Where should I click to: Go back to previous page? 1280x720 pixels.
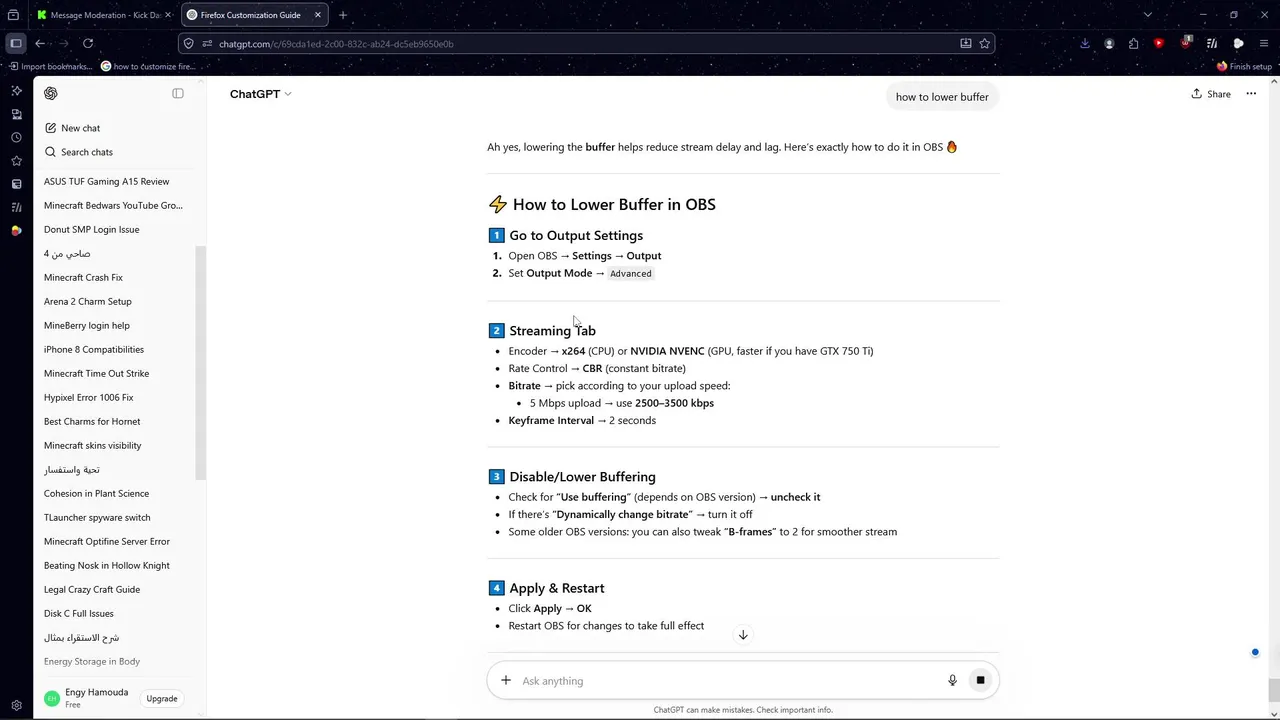(40, 43)
